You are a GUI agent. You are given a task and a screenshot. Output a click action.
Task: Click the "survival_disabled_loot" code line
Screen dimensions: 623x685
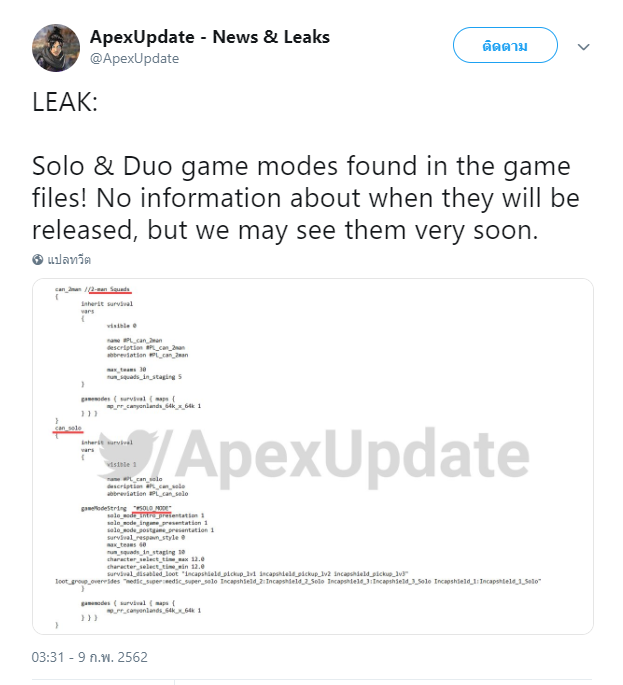[258, 574]
